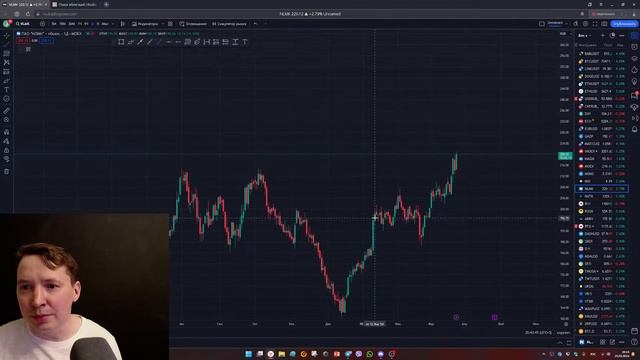The height and width of the screenshot is (360, 640).
Task: Take a chart snapshot camera icon
Action: [604, 24]
